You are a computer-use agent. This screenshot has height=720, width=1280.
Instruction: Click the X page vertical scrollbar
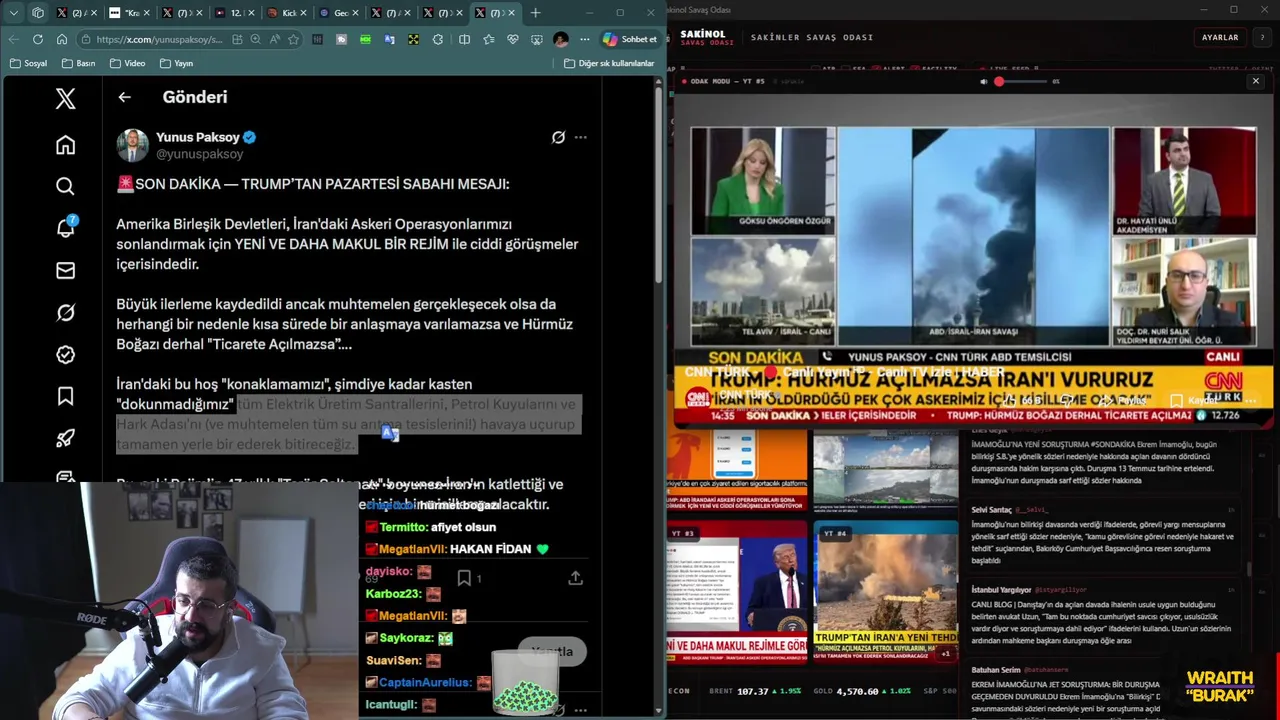(658, 185)
